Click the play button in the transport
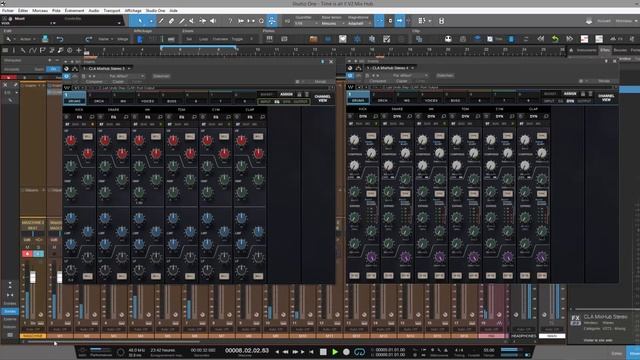 coord(335,351)
